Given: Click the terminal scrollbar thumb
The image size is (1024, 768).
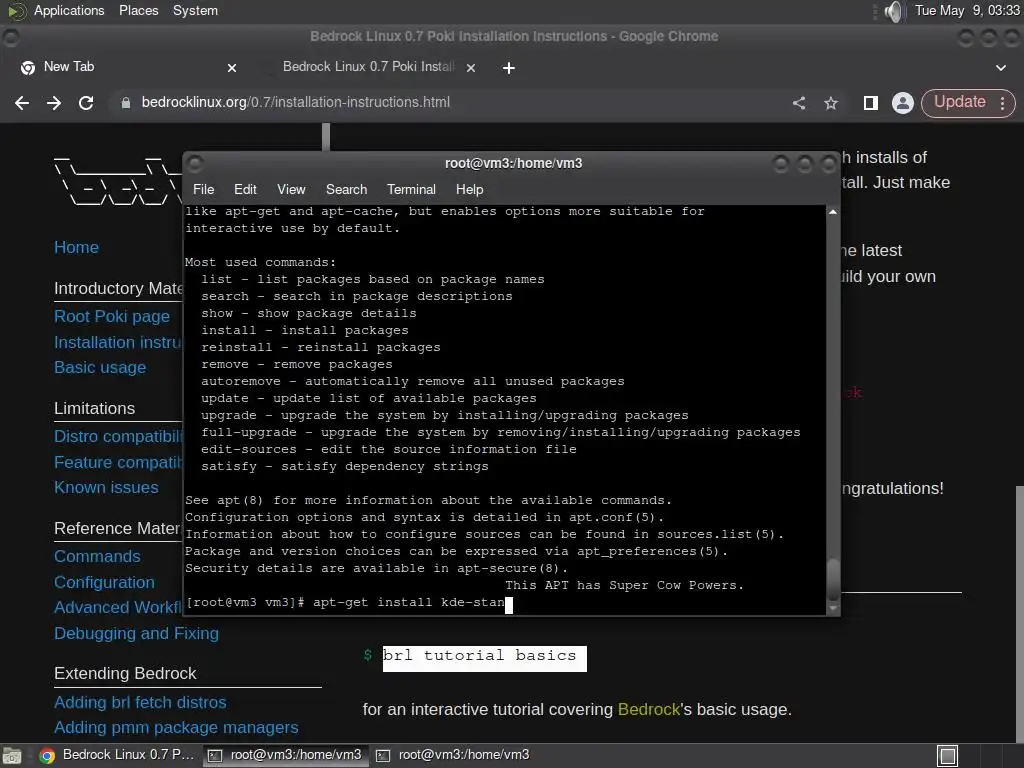Looking at the screenshot, I should click(833, 579).
